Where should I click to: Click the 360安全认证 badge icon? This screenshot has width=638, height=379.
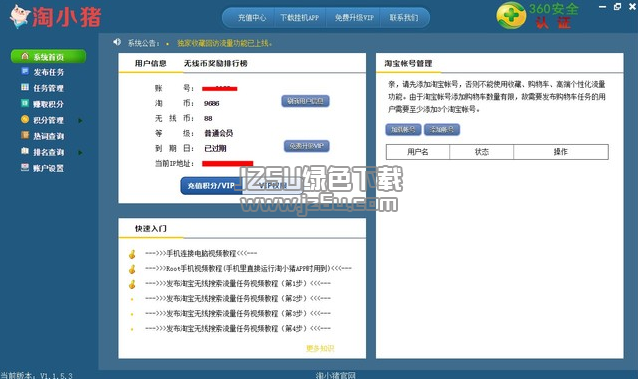[511, 15]
